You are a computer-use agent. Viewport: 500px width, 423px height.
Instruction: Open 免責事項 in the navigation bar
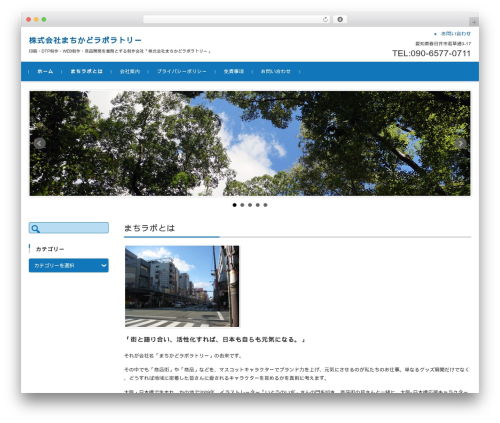234,71
